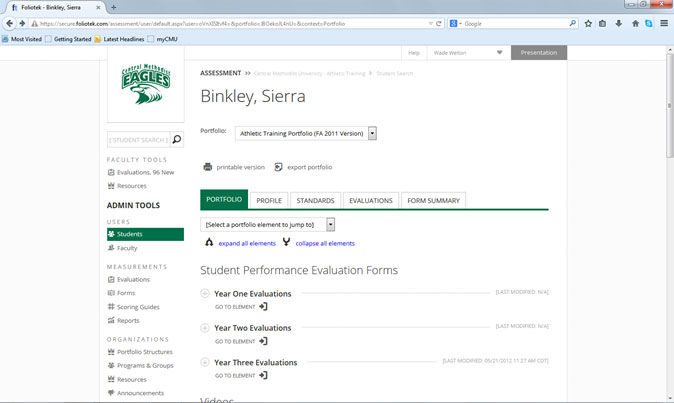This screenshot has height=403, width=674.
Task: Open Scoring Guides in the sidebar
Action: click(x=138, y=307)
